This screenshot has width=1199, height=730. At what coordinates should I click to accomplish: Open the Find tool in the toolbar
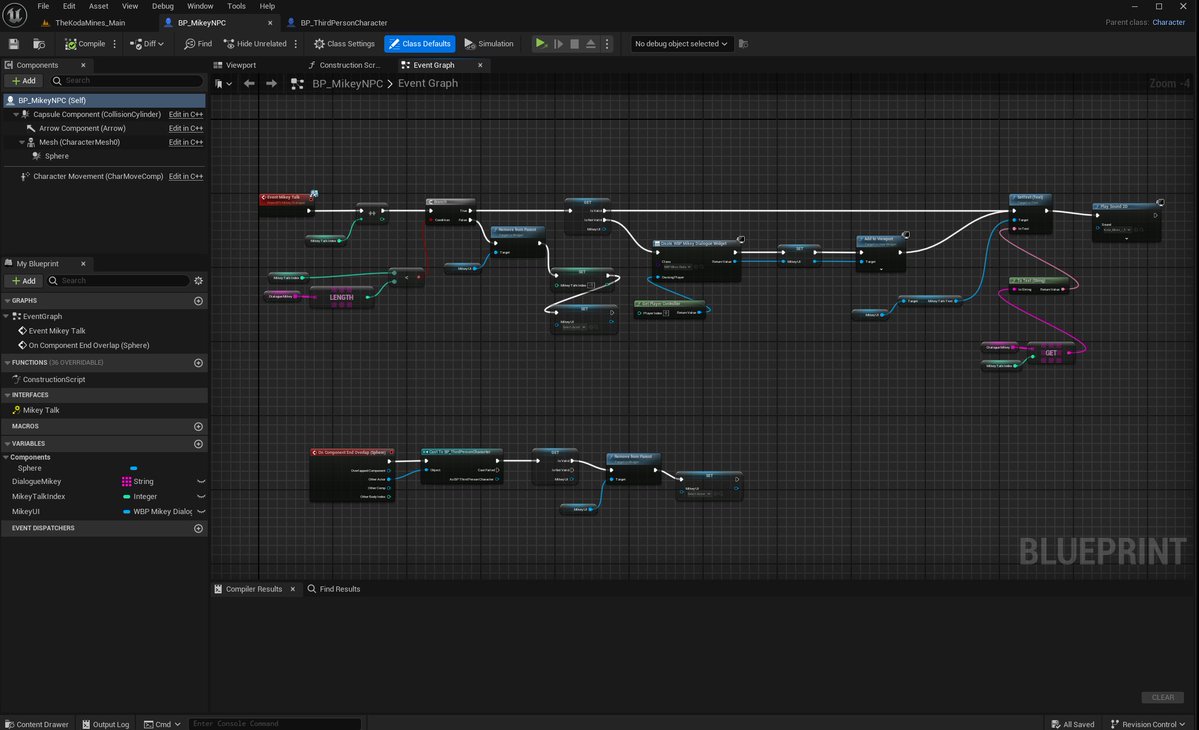(x=197, y=43)
